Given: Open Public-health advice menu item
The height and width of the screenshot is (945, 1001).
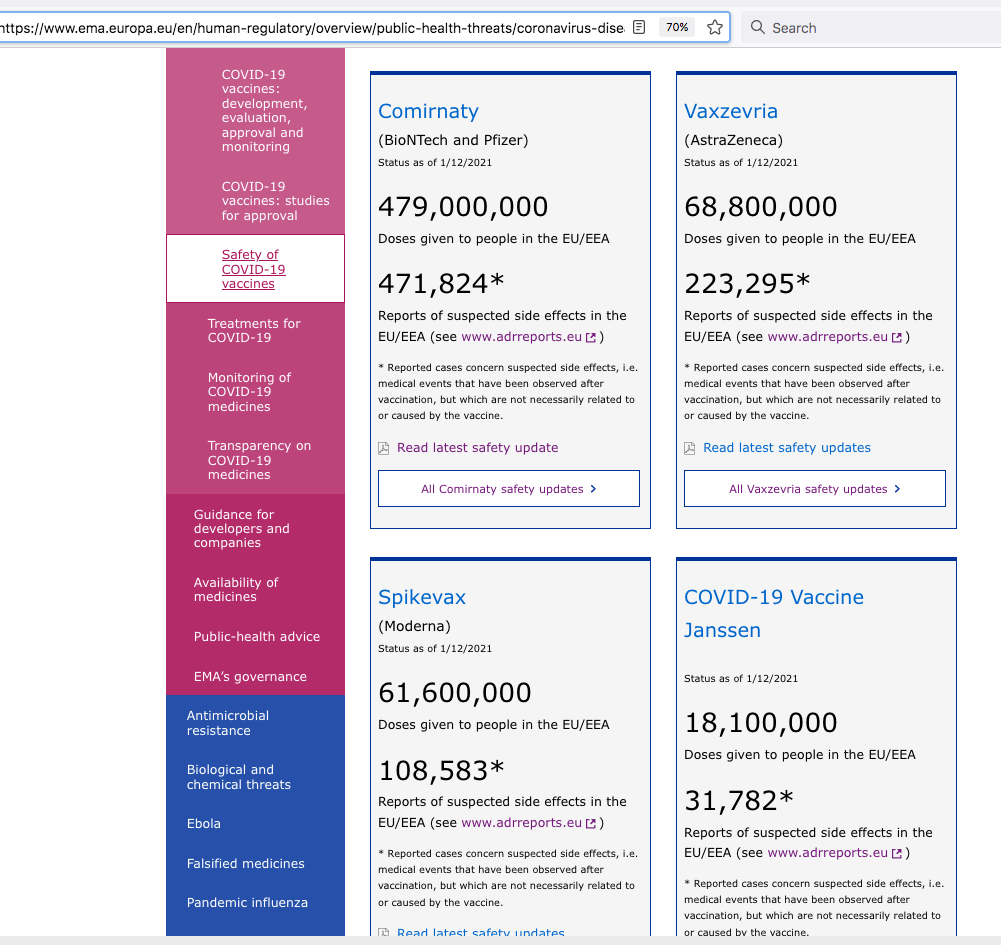Looking at the screenshot, I should [x=257, y=637].
